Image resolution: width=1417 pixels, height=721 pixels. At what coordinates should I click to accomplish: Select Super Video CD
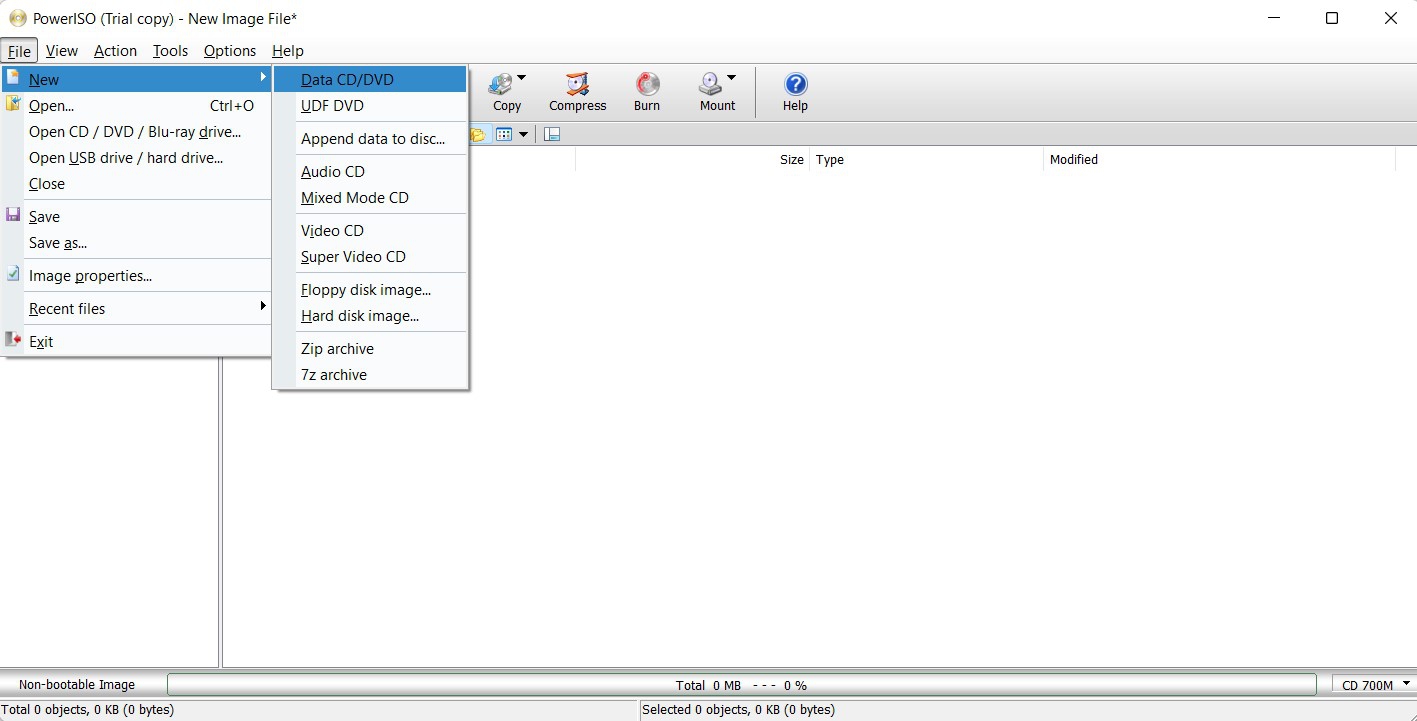(x=370, y=256)
